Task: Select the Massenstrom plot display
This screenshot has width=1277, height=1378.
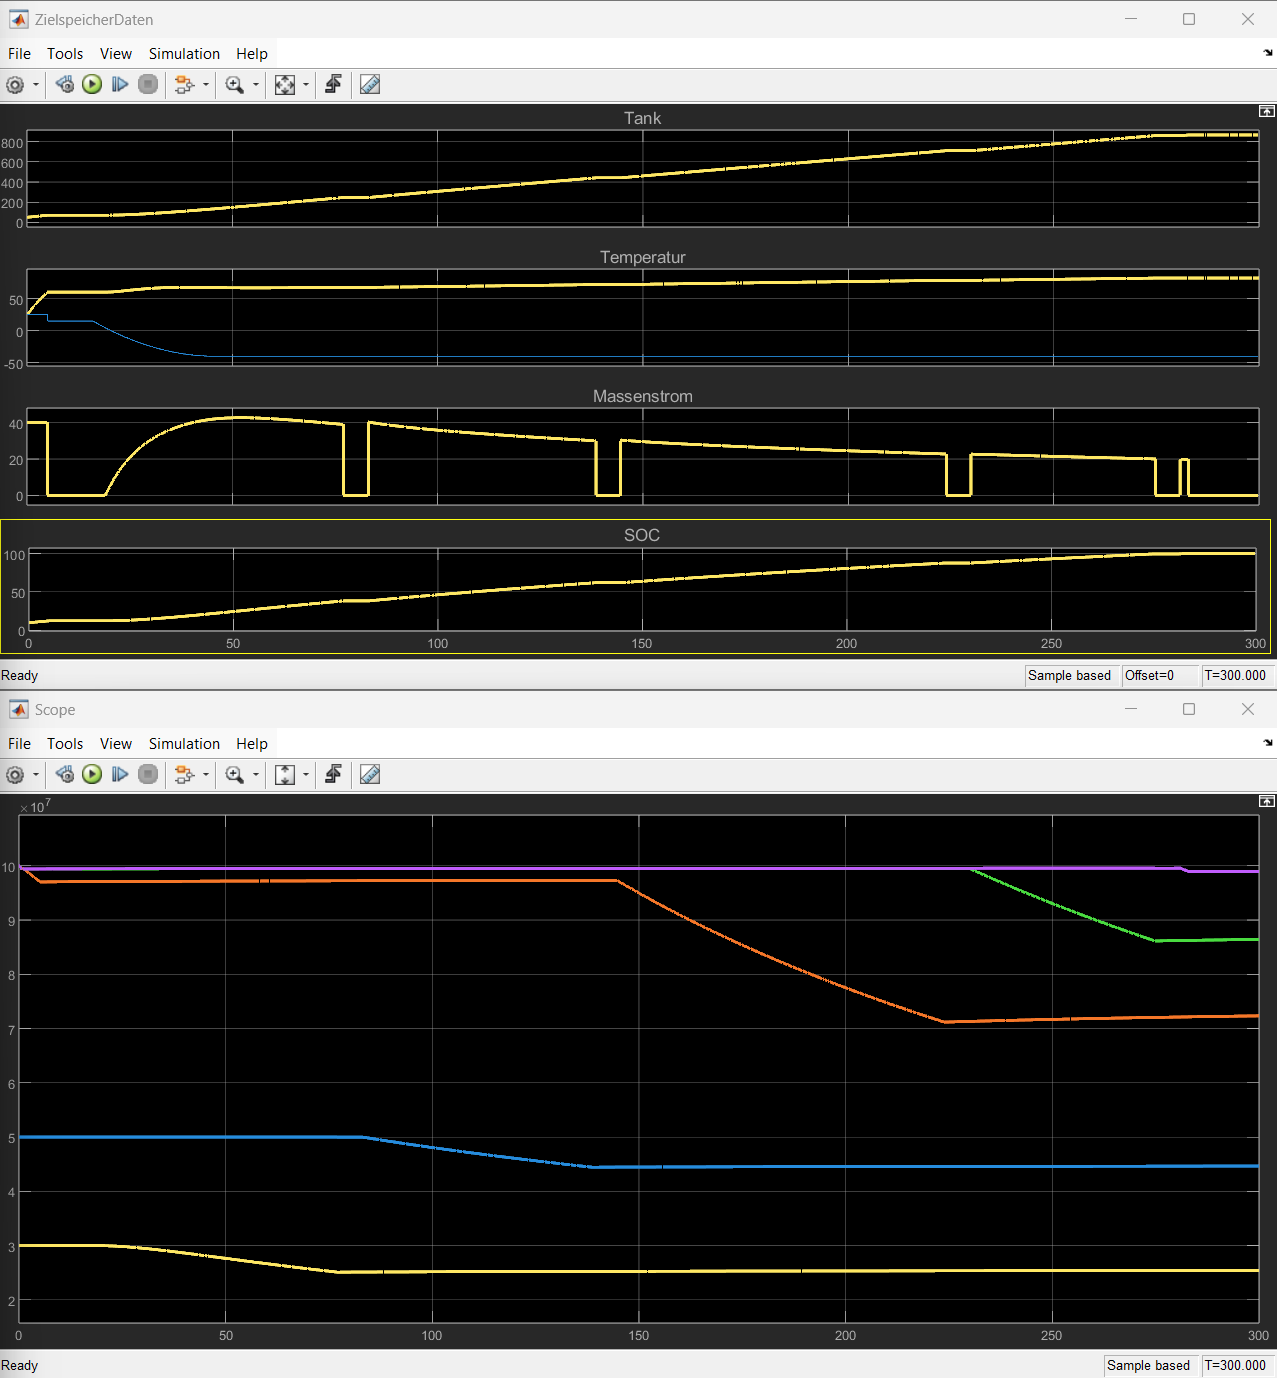Action: coord(642,456)
